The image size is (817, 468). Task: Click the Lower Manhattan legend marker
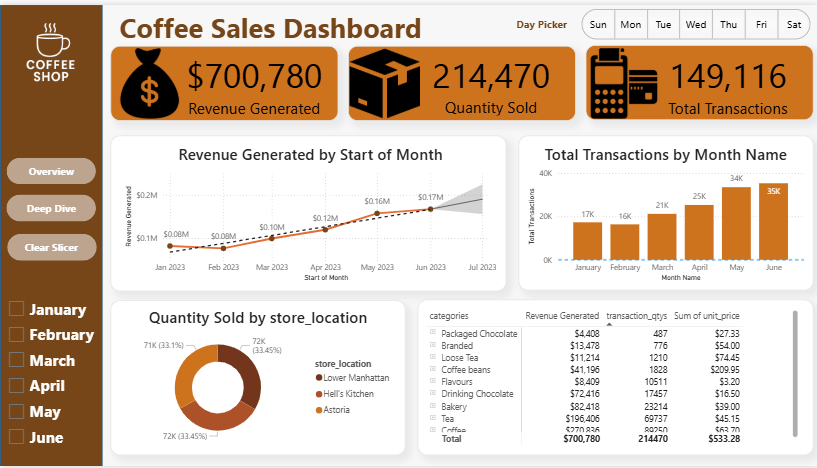[319, 377]
